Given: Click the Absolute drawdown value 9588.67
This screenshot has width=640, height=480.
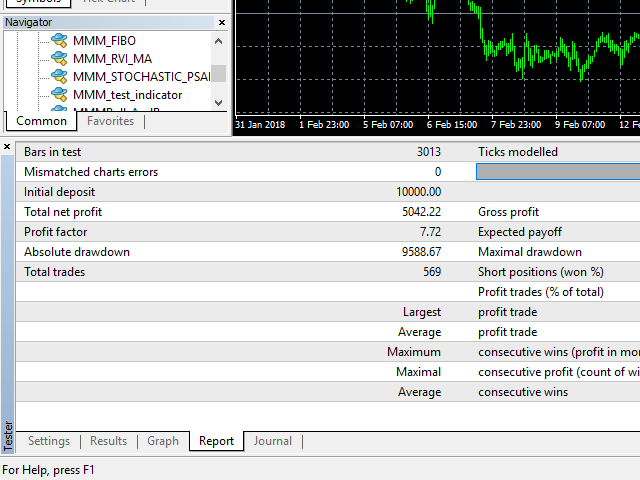Looking at the screenshot, I should point(421,252).
